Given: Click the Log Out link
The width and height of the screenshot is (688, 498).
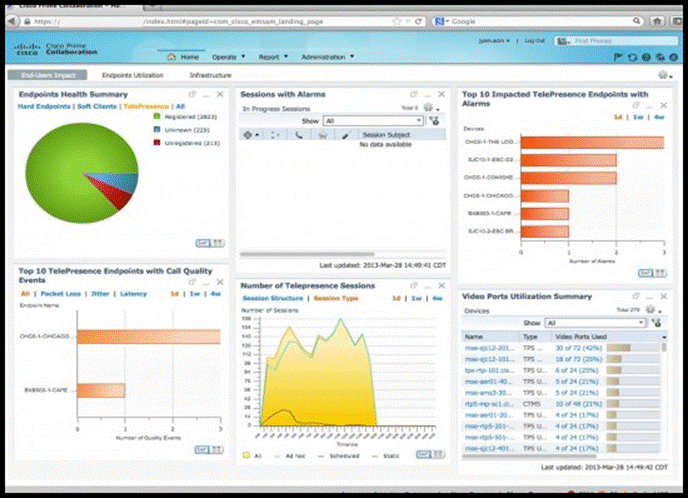Looking at the screenshot, I should pyautogui.click(x=534, y=41).
